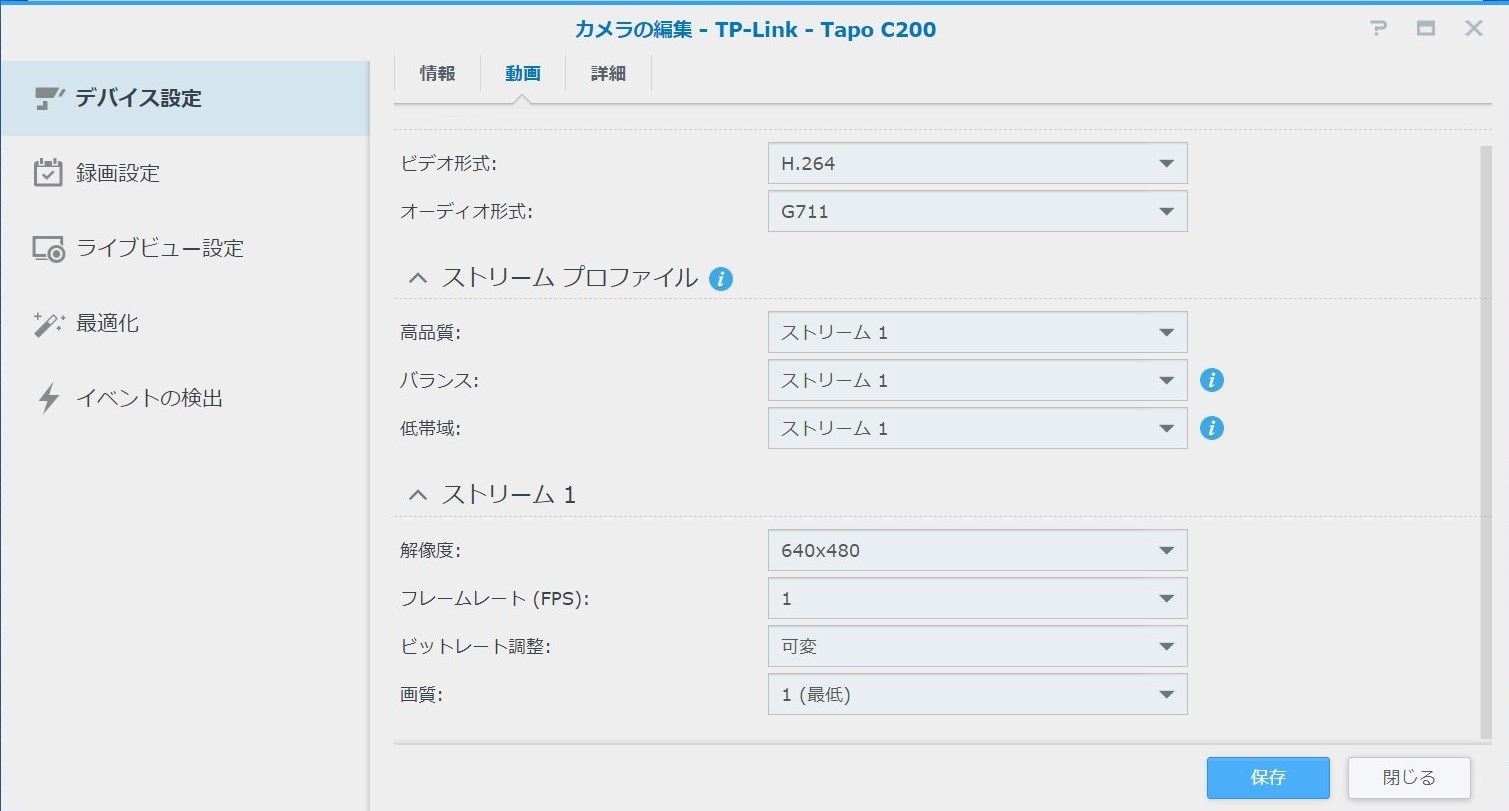Image resolution: width=1509 pixels, height=811 pixels.
Task: Open the ビデオ形式 H.264 dropdown
Action: tap(977, 163)
